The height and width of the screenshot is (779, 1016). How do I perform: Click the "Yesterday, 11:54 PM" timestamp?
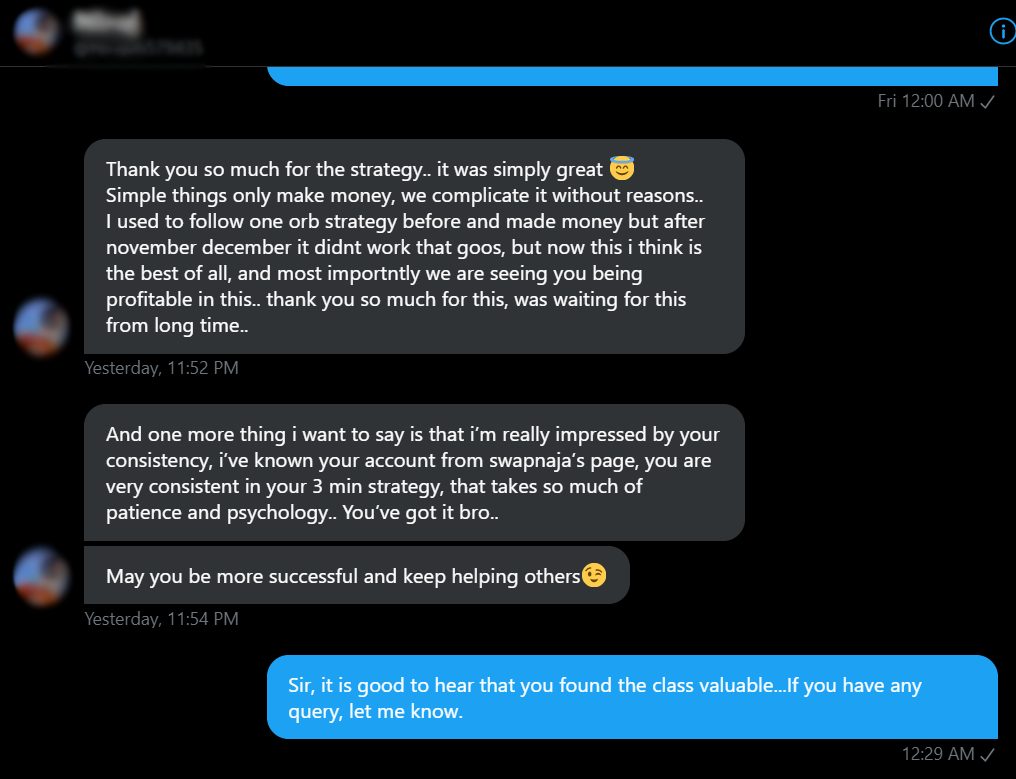click(x=161, y=619)
